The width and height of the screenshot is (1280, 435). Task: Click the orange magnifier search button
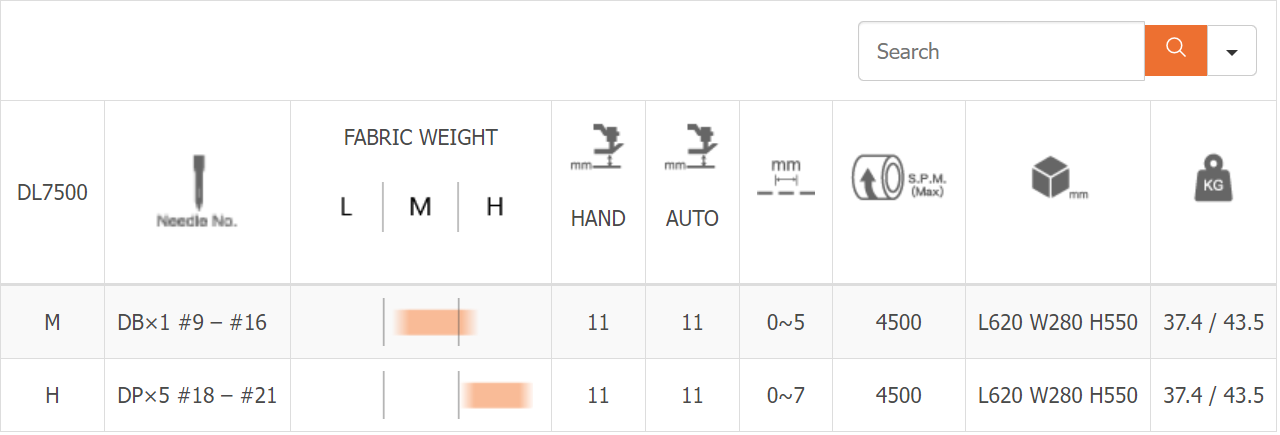click(x=1176, y=50)
